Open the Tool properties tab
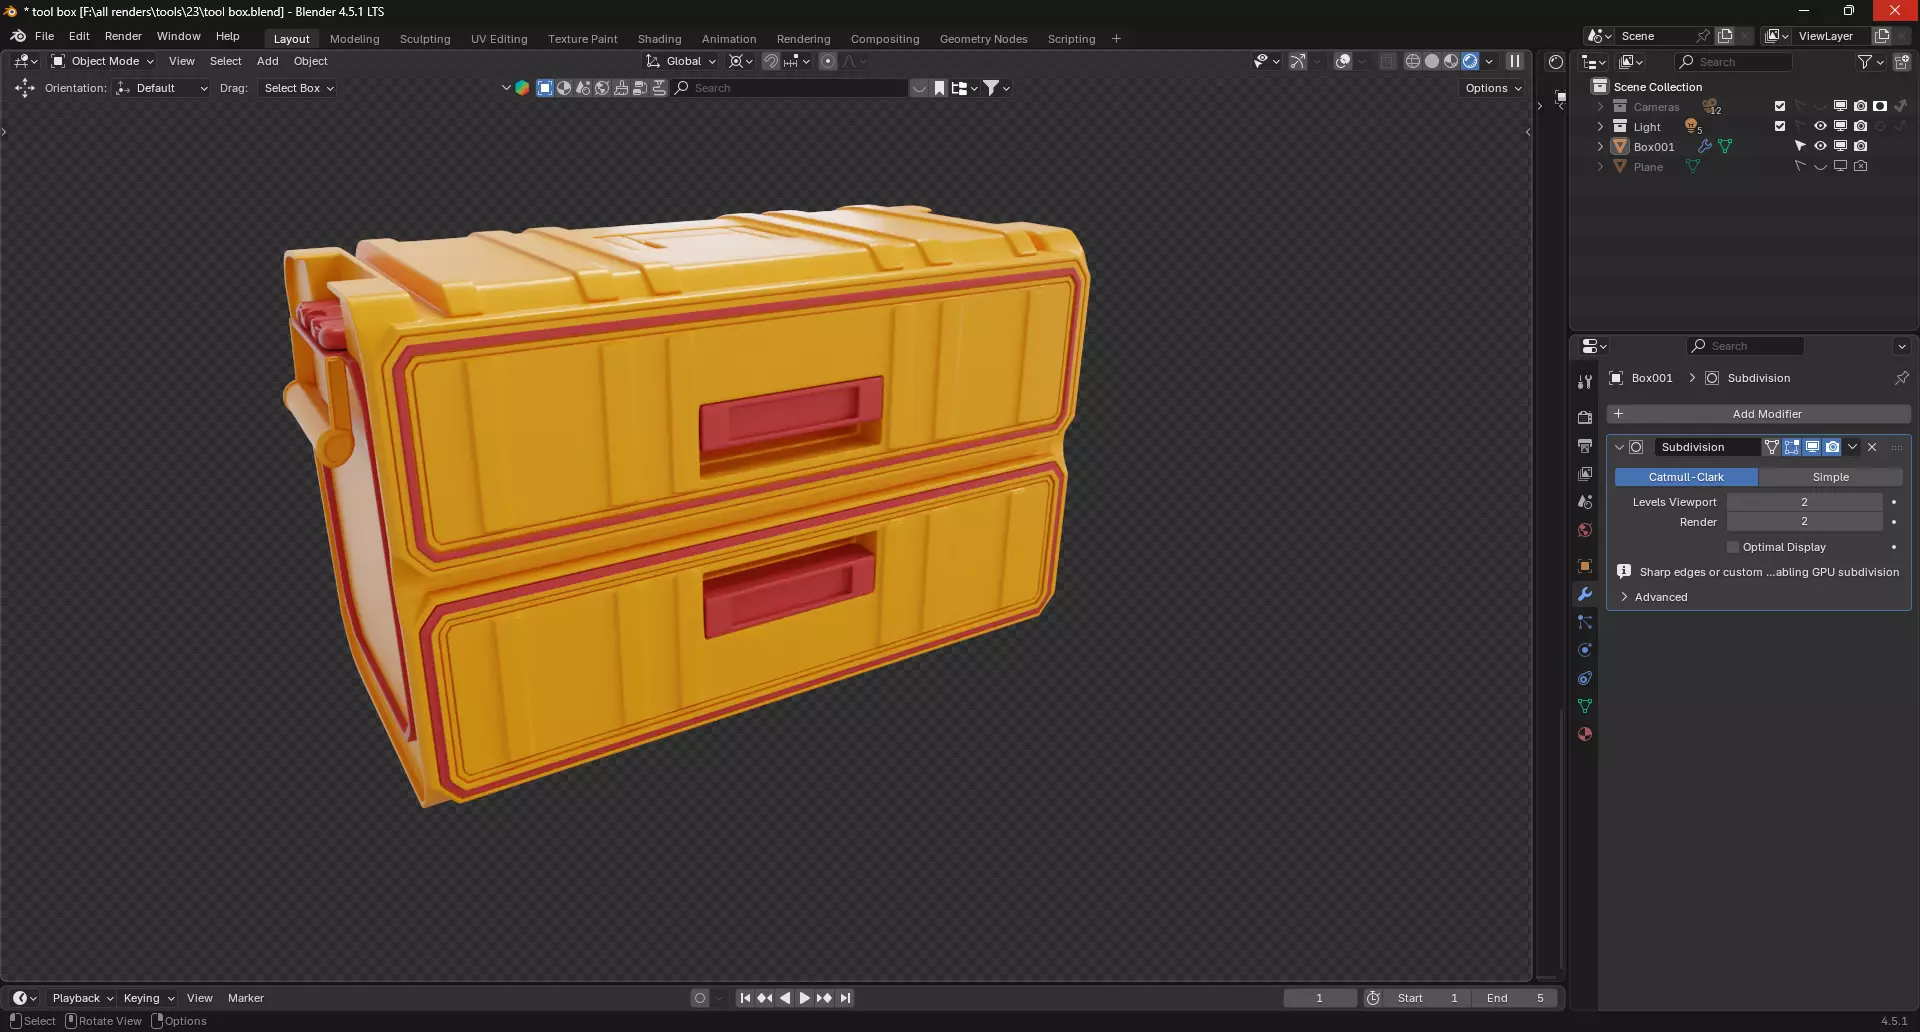1920x1032 pixels. (x=1585, y=382)
